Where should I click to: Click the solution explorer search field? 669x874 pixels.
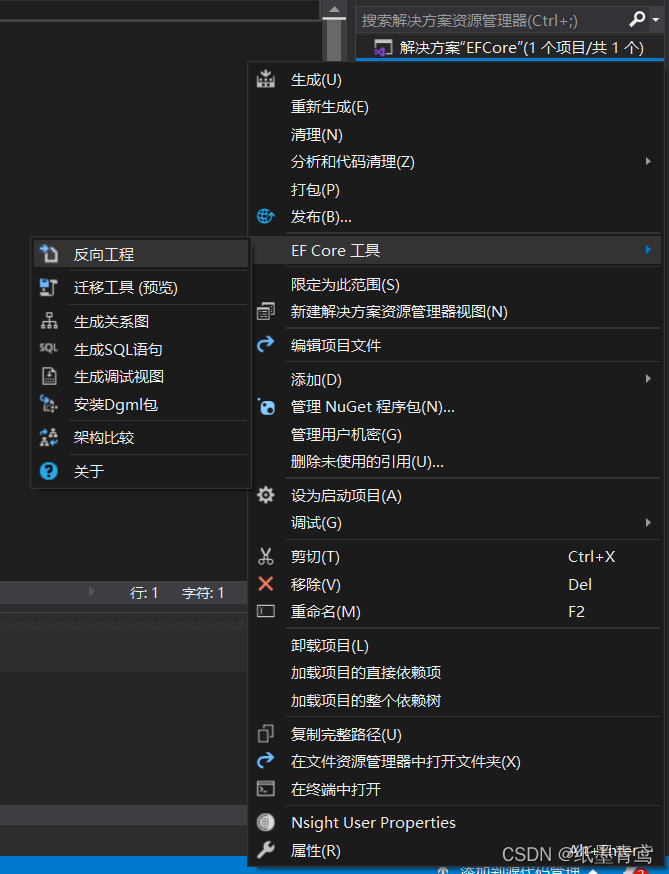click(x=490, y=20)
